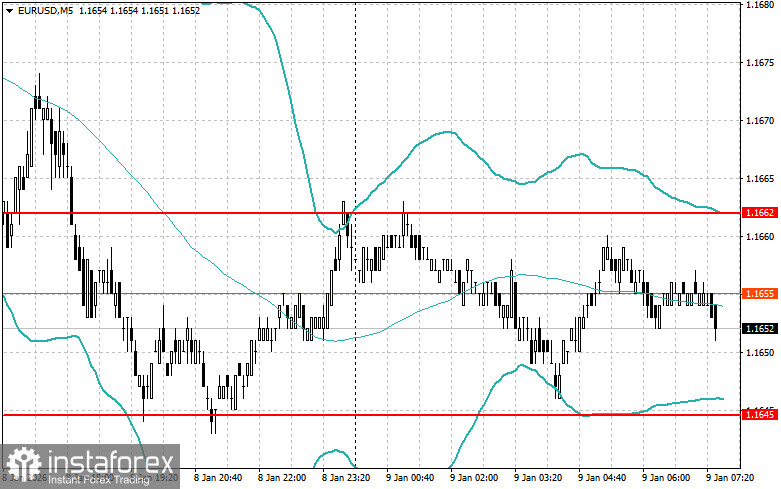Click the instaforex gear logo icon

coord(24,464)
